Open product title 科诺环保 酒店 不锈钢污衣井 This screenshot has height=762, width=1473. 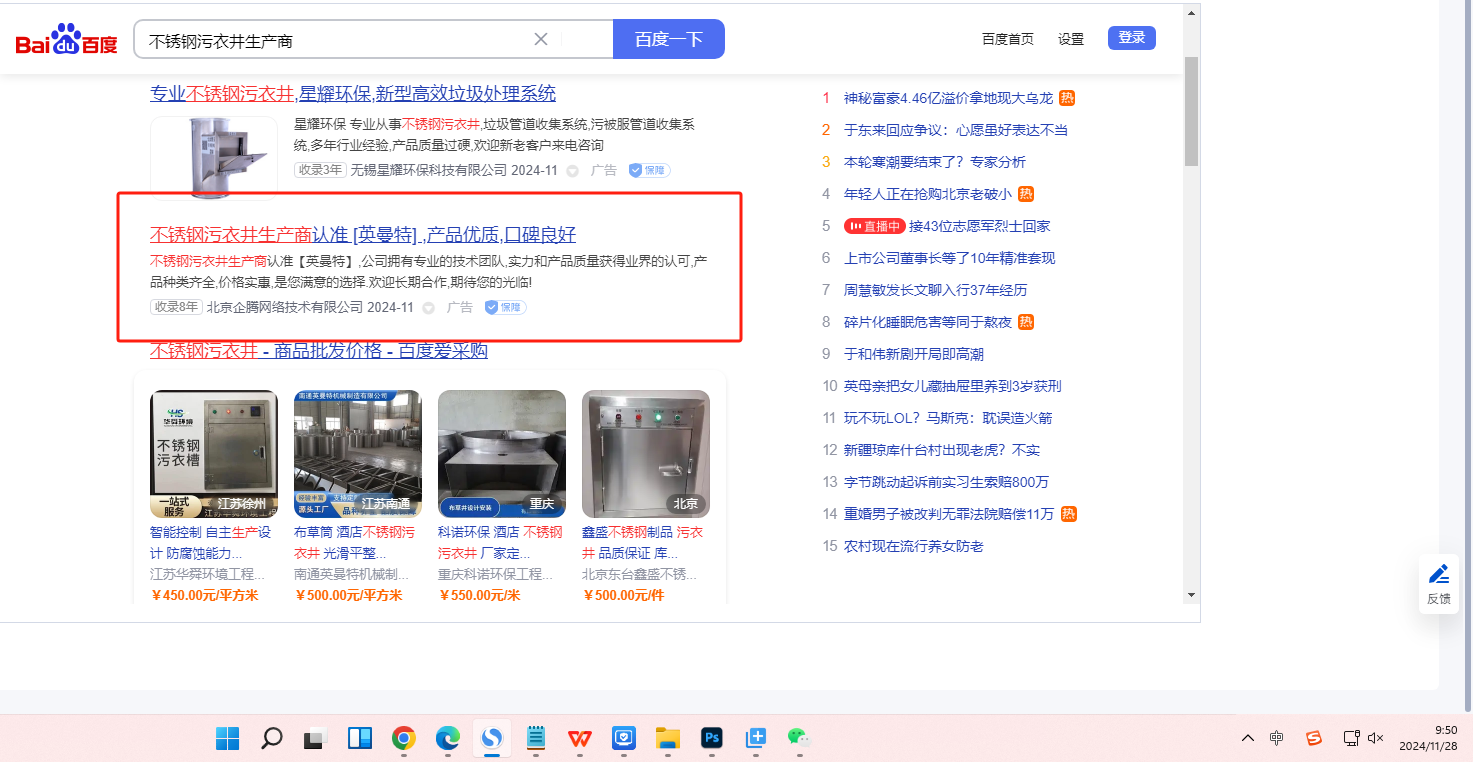pyautogui.click(x=500, y=543)
